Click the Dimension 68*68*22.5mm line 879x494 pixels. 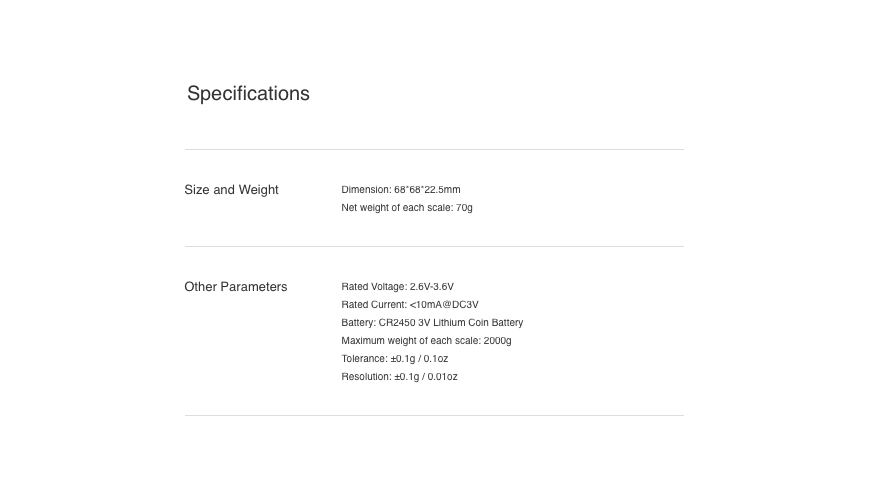401,190
